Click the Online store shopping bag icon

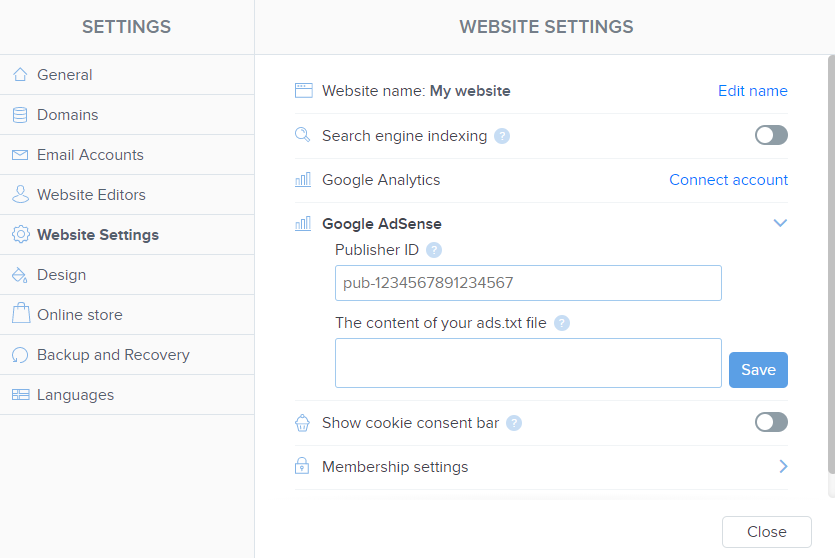[x=21, y=313]
